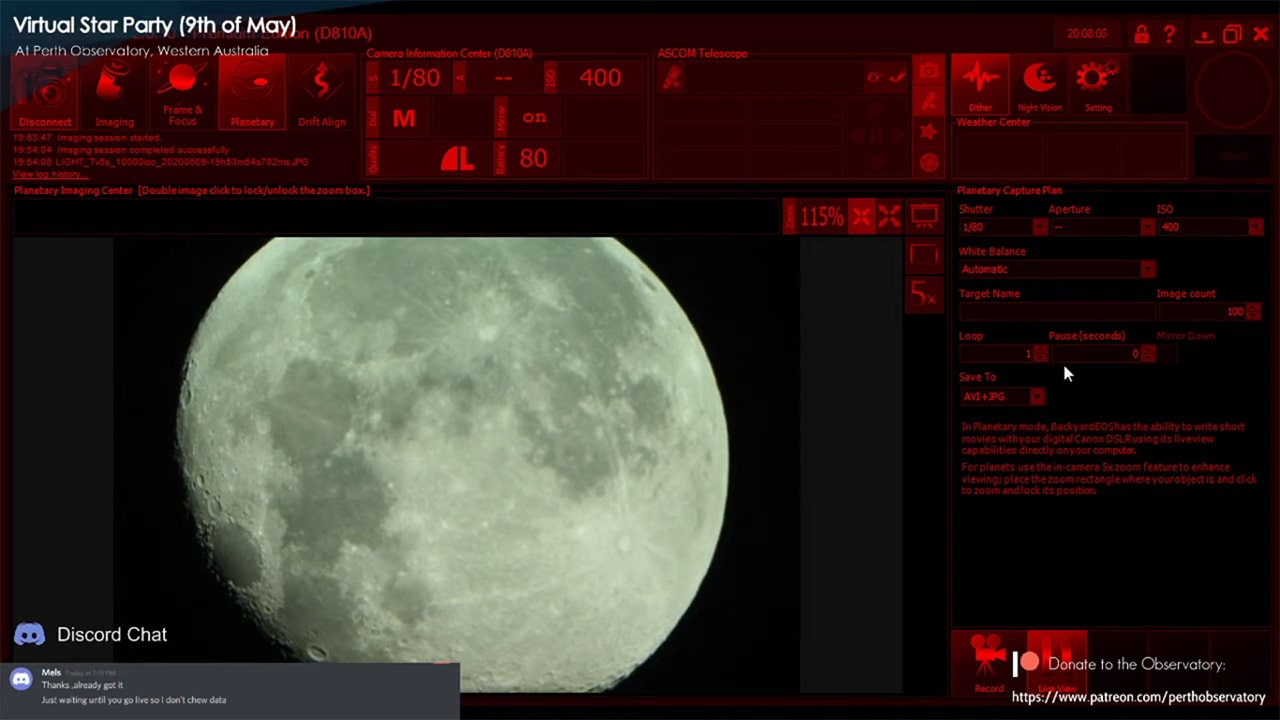Click the Pause (seconds) stepper arrows
1280x720 pixels.
(x=1147, y=354)
